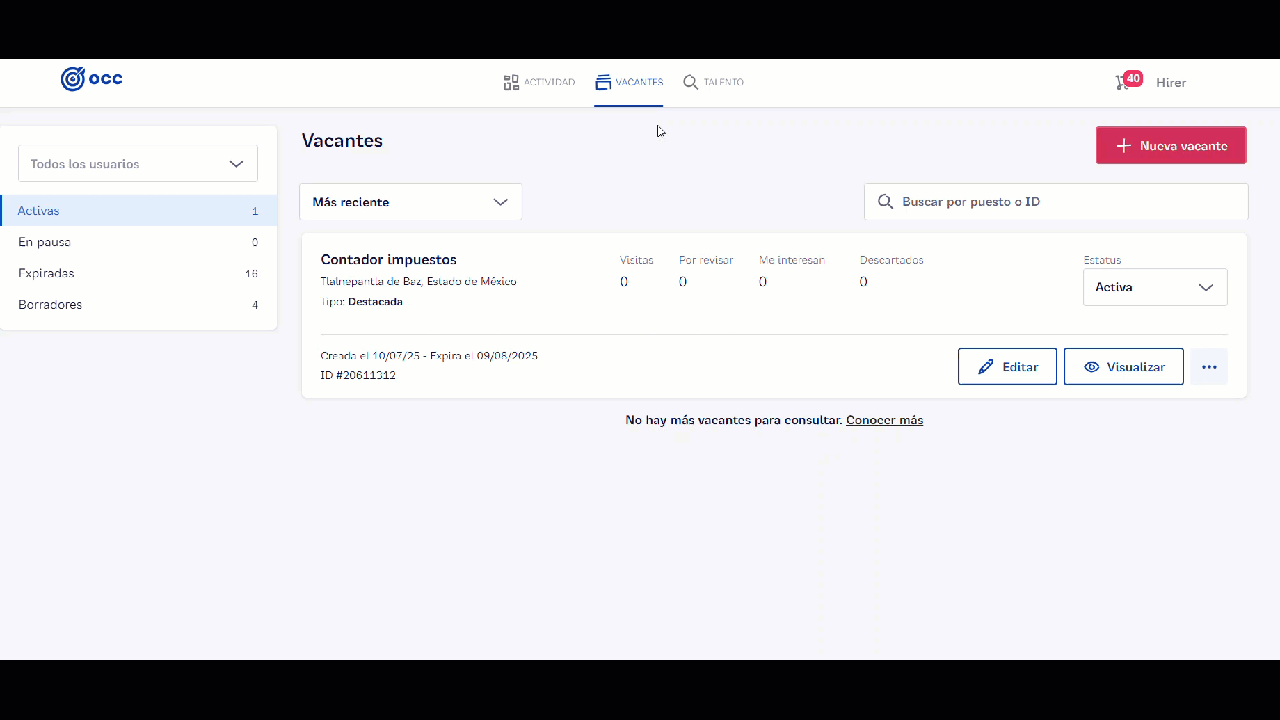The image size is (1280, 720).
Task: Click the Talento magnifying glass icon
Action: [x=690, y=82]
